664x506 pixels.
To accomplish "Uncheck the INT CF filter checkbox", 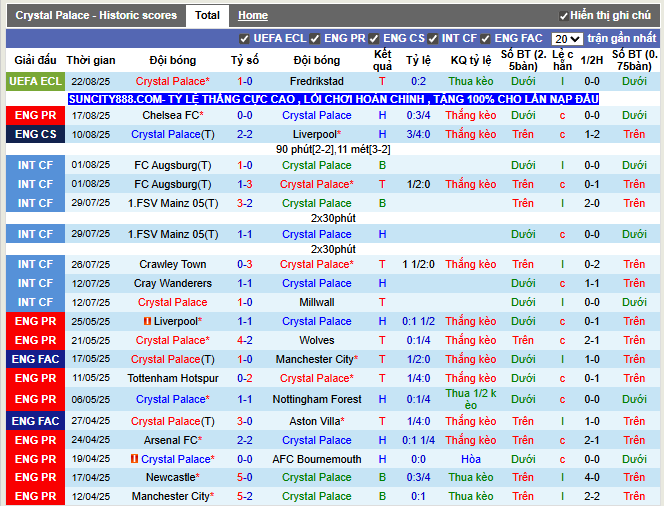I will [432, 39].
